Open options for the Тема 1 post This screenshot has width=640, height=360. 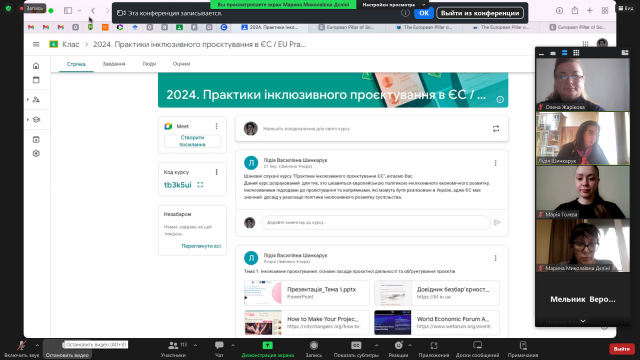(496, 258)
